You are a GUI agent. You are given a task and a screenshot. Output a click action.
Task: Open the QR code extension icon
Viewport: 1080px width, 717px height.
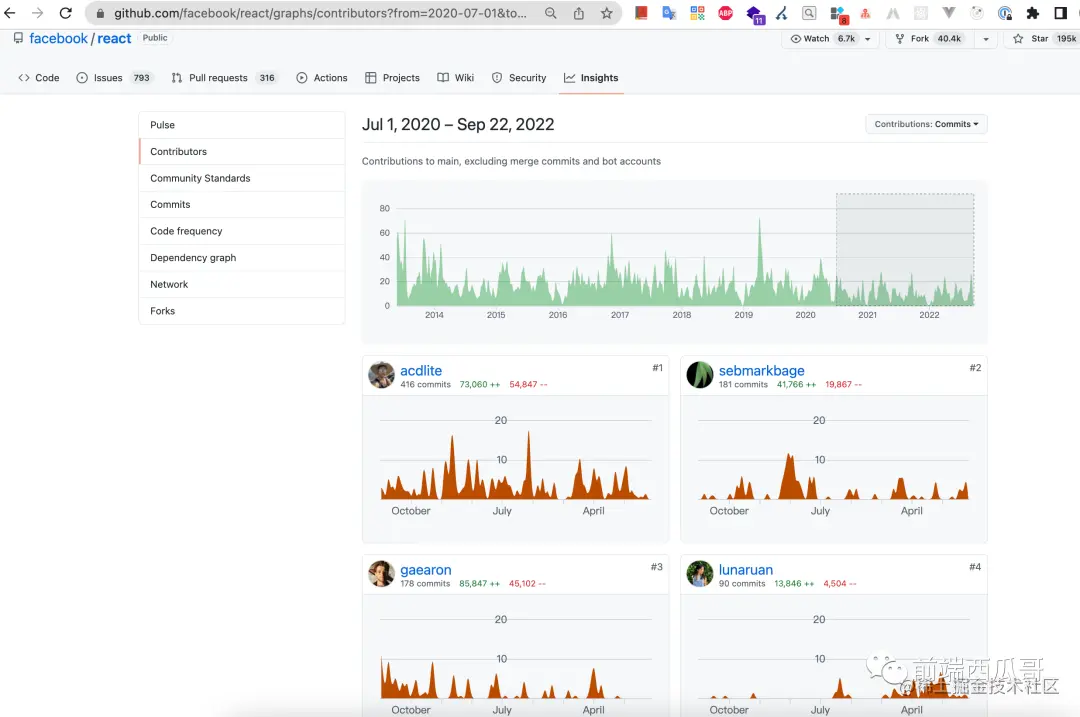click(x=697, y=12)
